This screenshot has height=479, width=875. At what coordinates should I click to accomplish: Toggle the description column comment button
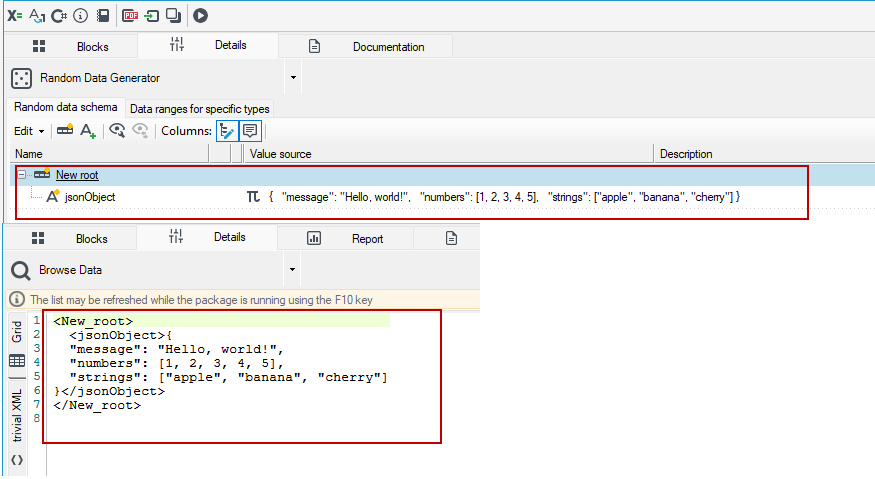click(250, 131)
